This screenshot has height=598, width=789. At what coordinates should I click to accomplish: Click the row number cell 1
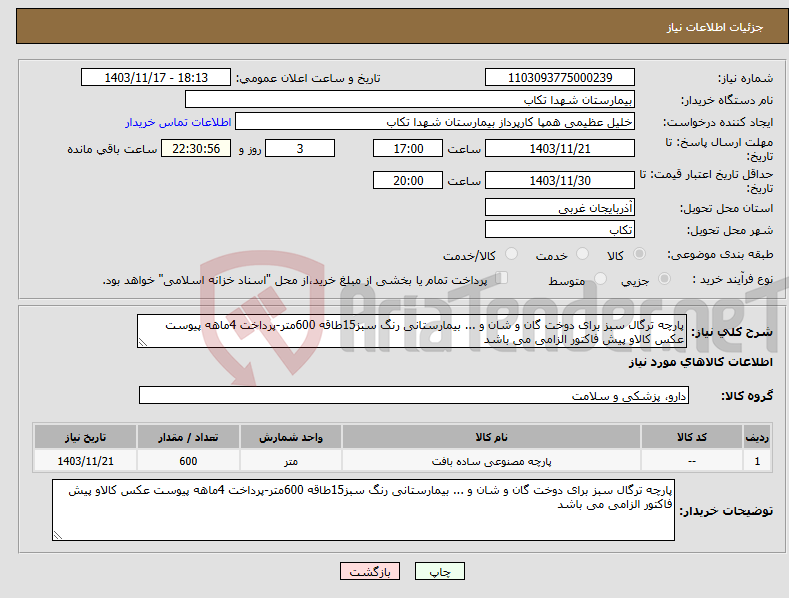(x=757, y=461)
